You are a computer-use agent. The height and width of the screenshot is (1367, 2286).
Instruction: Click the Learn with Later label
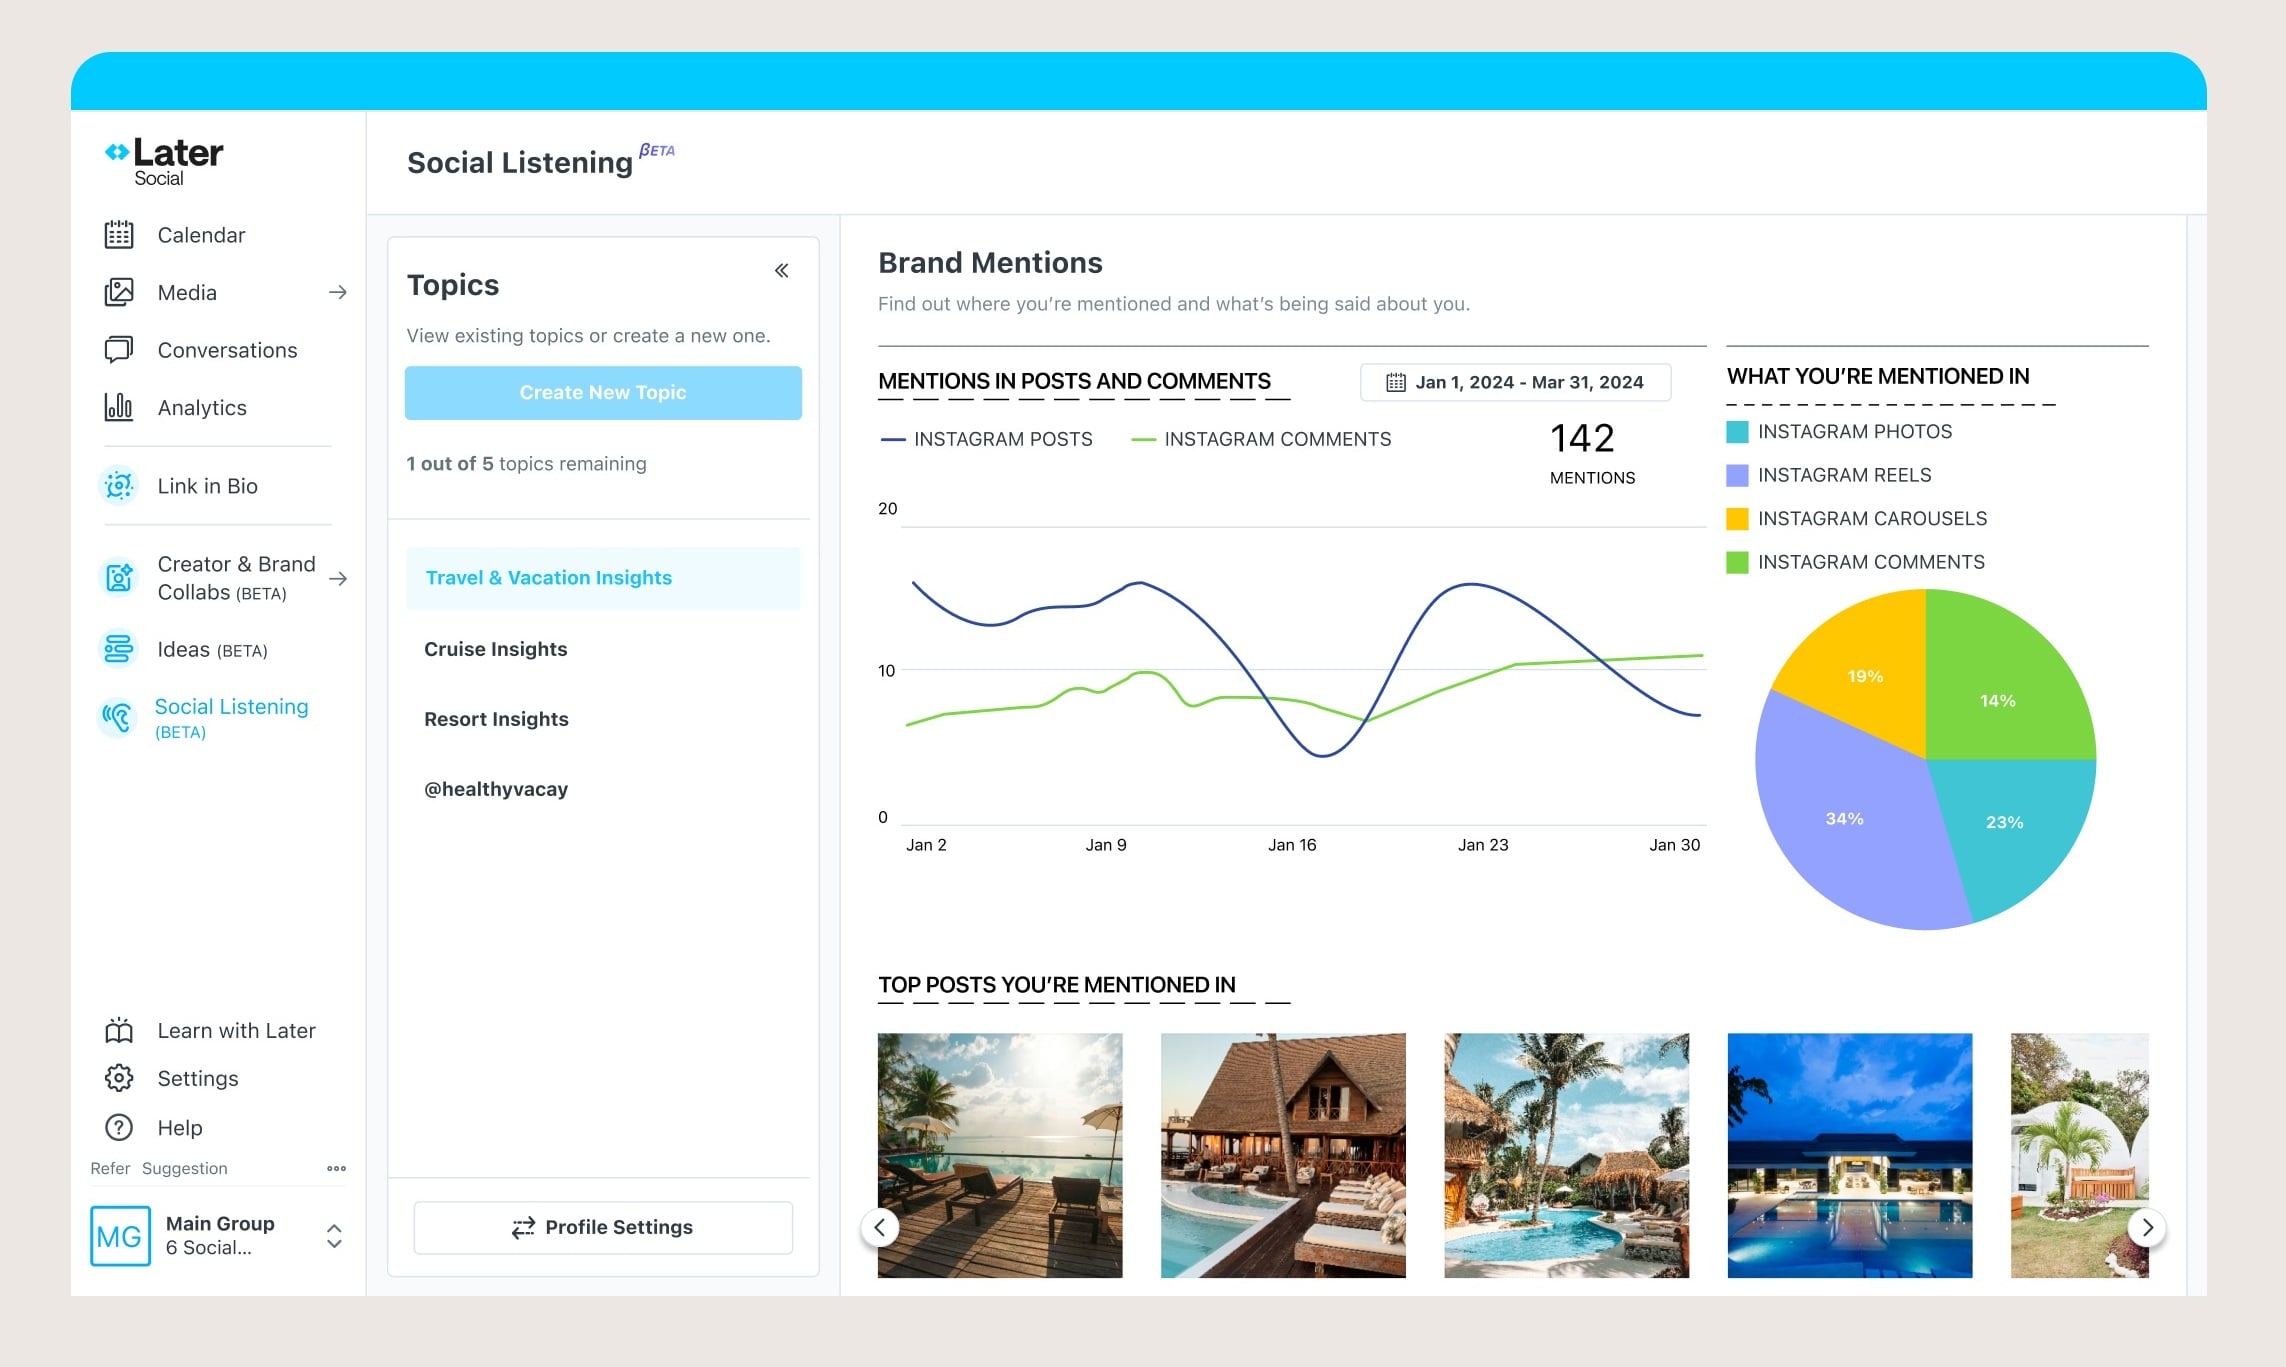(x=236, y=1030)
